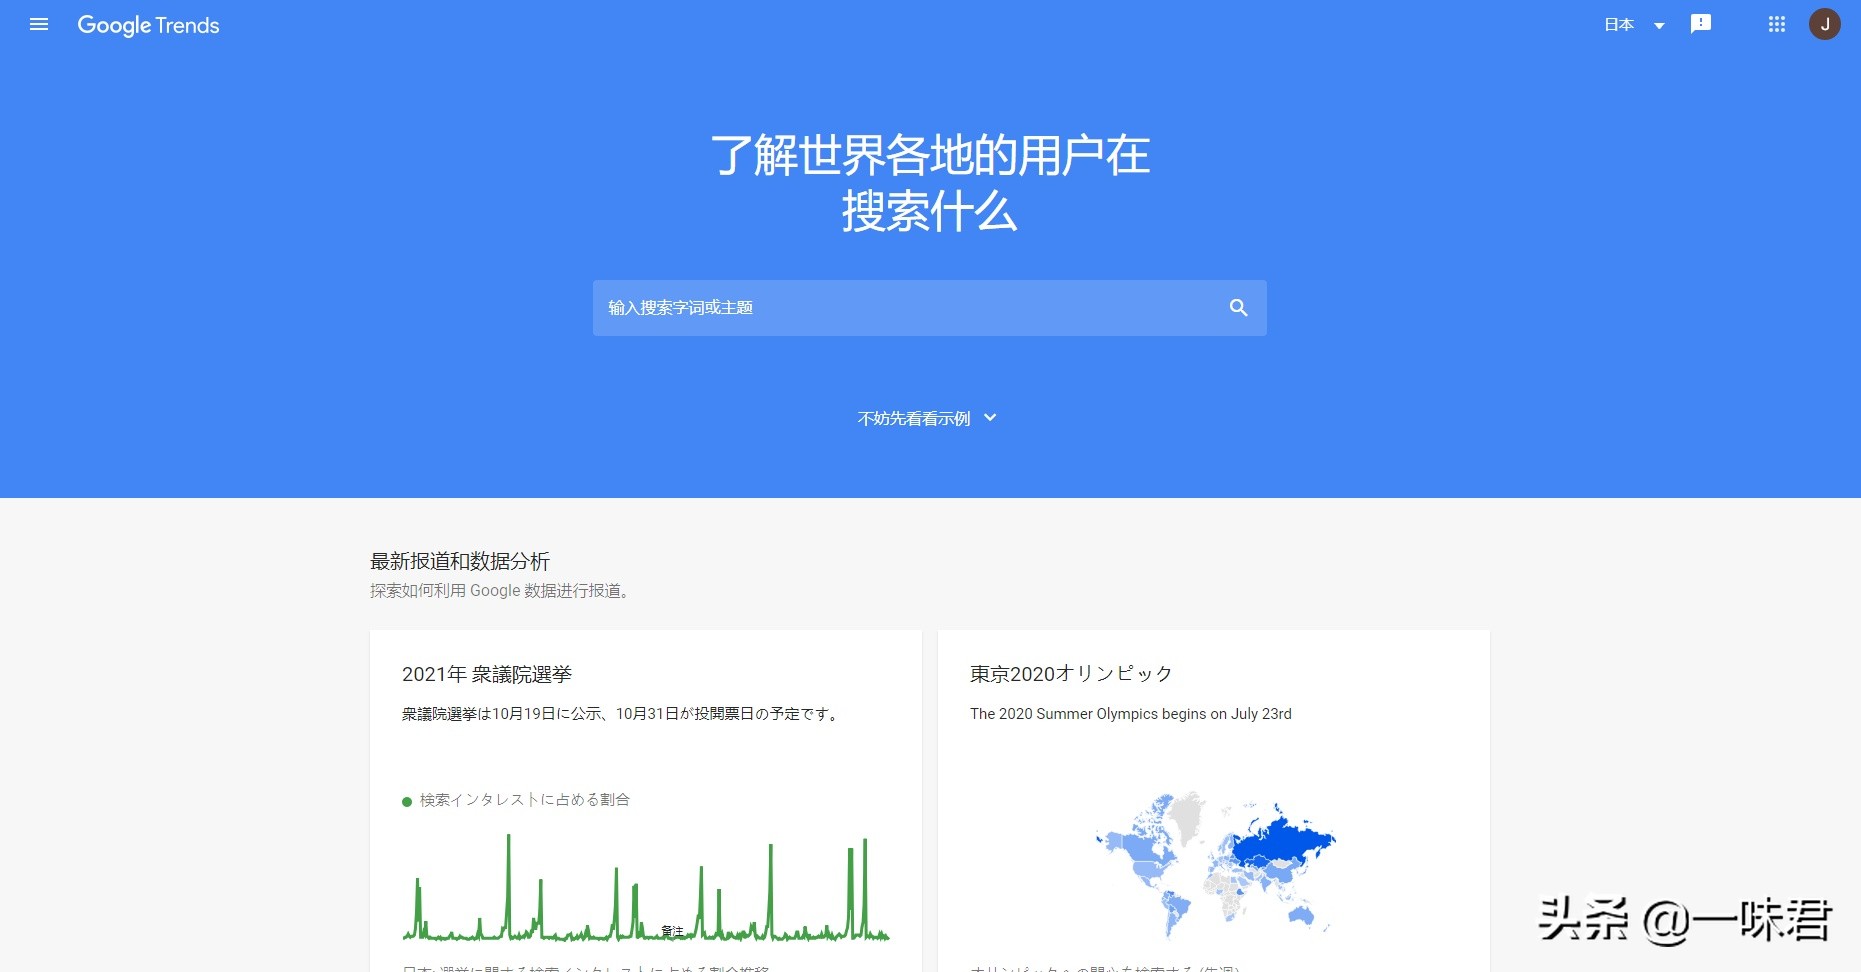
Task: Open the 東京2020オリンピック card title
Action: click(1071, 674)
